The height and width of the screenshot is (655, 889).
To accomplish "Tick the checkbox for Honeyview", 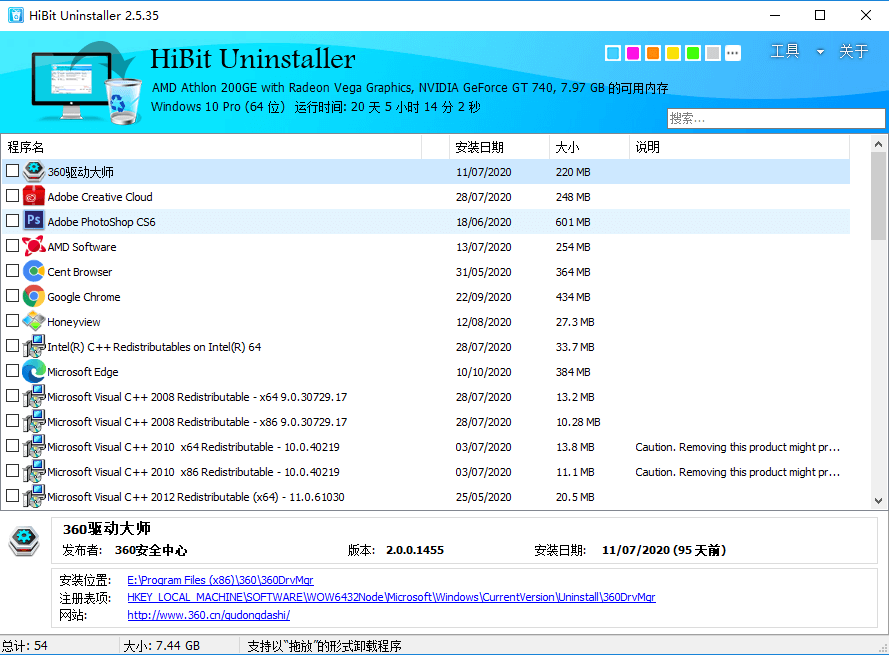I will pyautogui.click(x=12, y=320).
